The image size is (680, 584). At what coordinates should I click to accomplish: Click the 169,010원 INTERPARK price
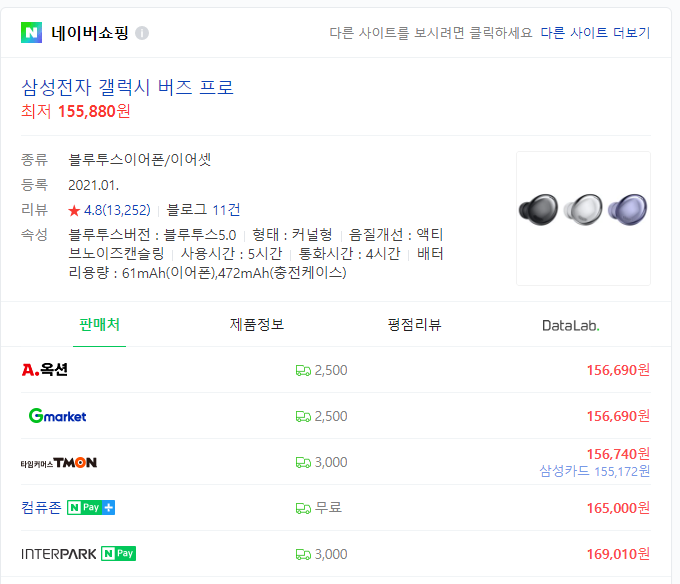pos(618,554)
